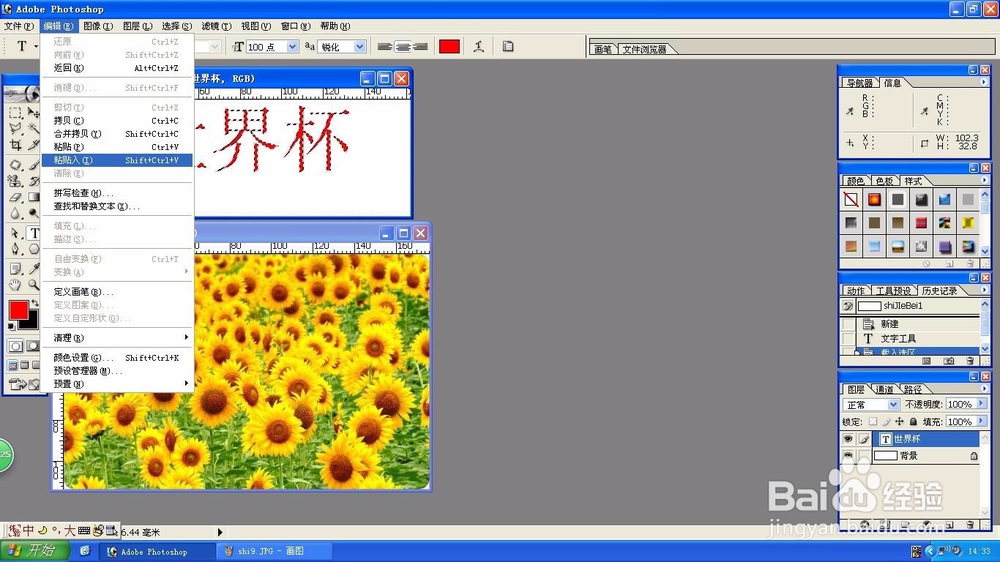Screen dimensions: 1000x562
Task: Click Windows 开始 Start button
Action: 34,551
